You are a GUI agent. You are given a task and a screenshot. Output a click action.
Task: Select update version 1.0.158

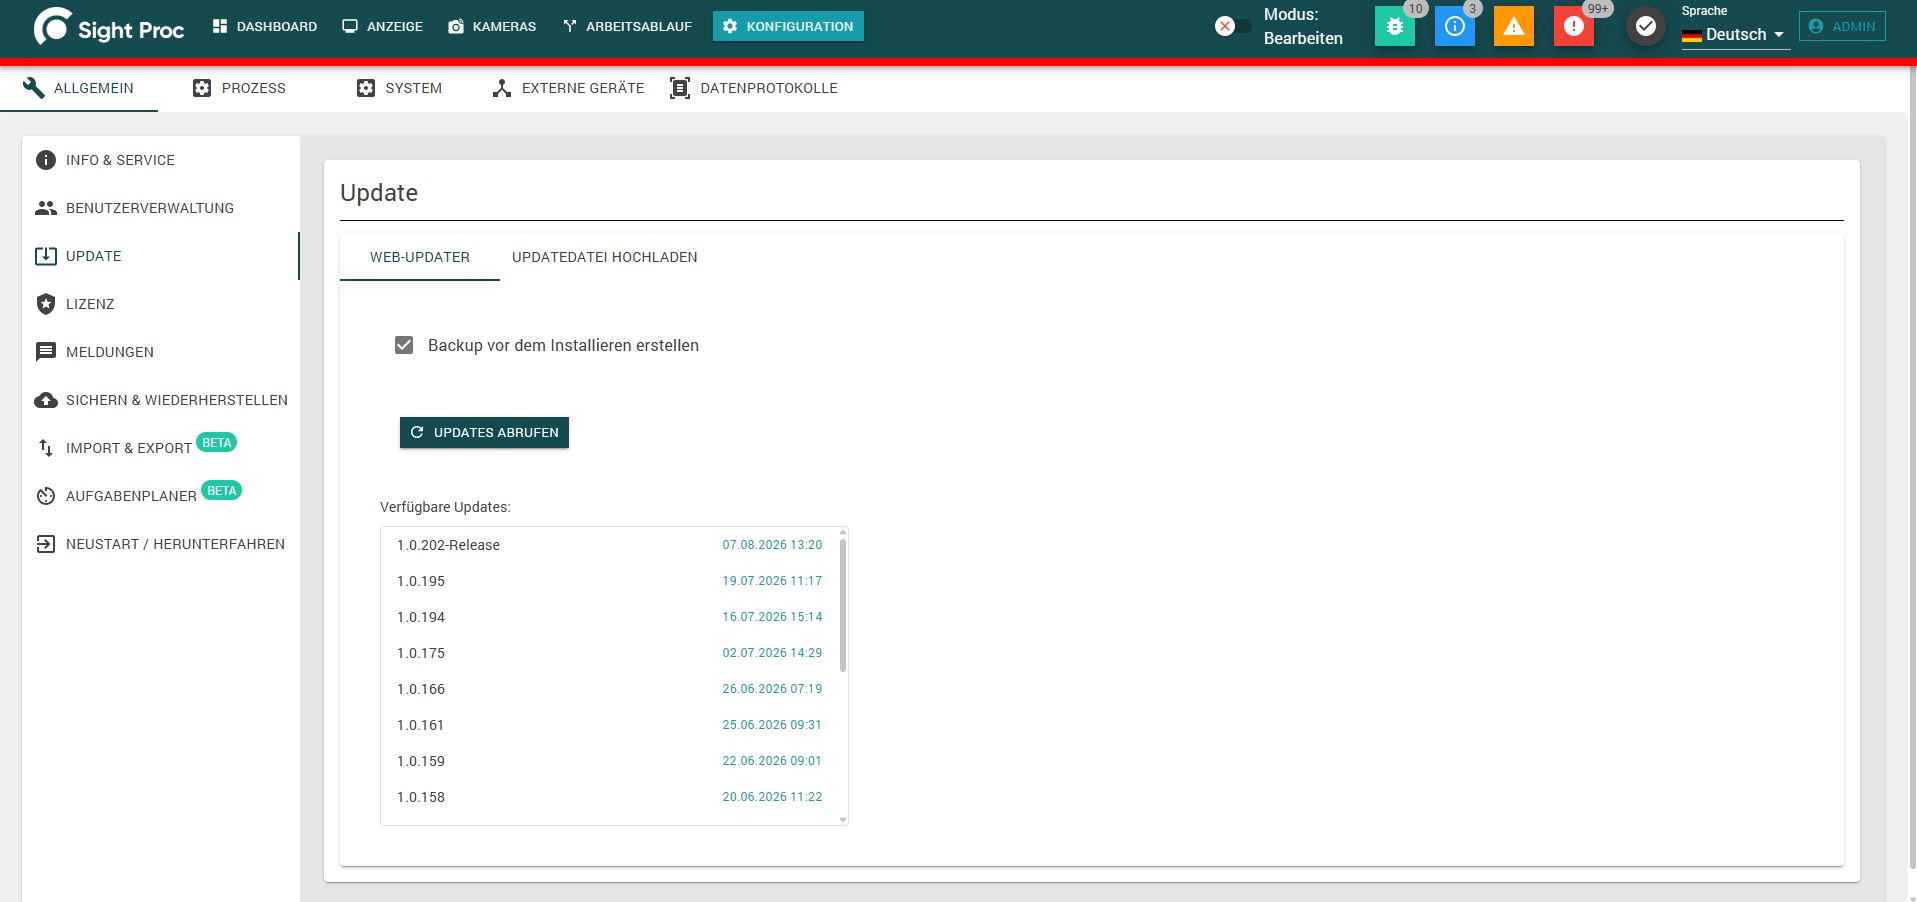tap(610, 797)
